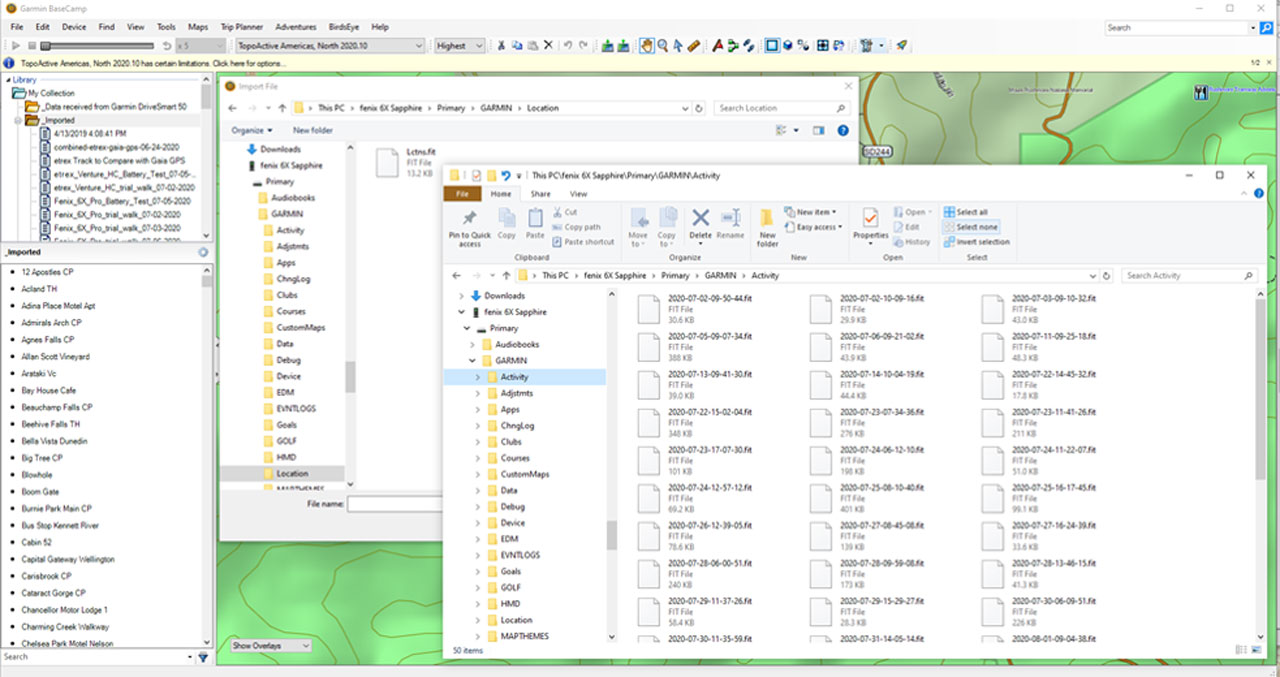Screen dimensions: 1280x677
Task: Activate the Zoom magnifier tool in BaseCamp toolbar
Action: tap(662, 46)
